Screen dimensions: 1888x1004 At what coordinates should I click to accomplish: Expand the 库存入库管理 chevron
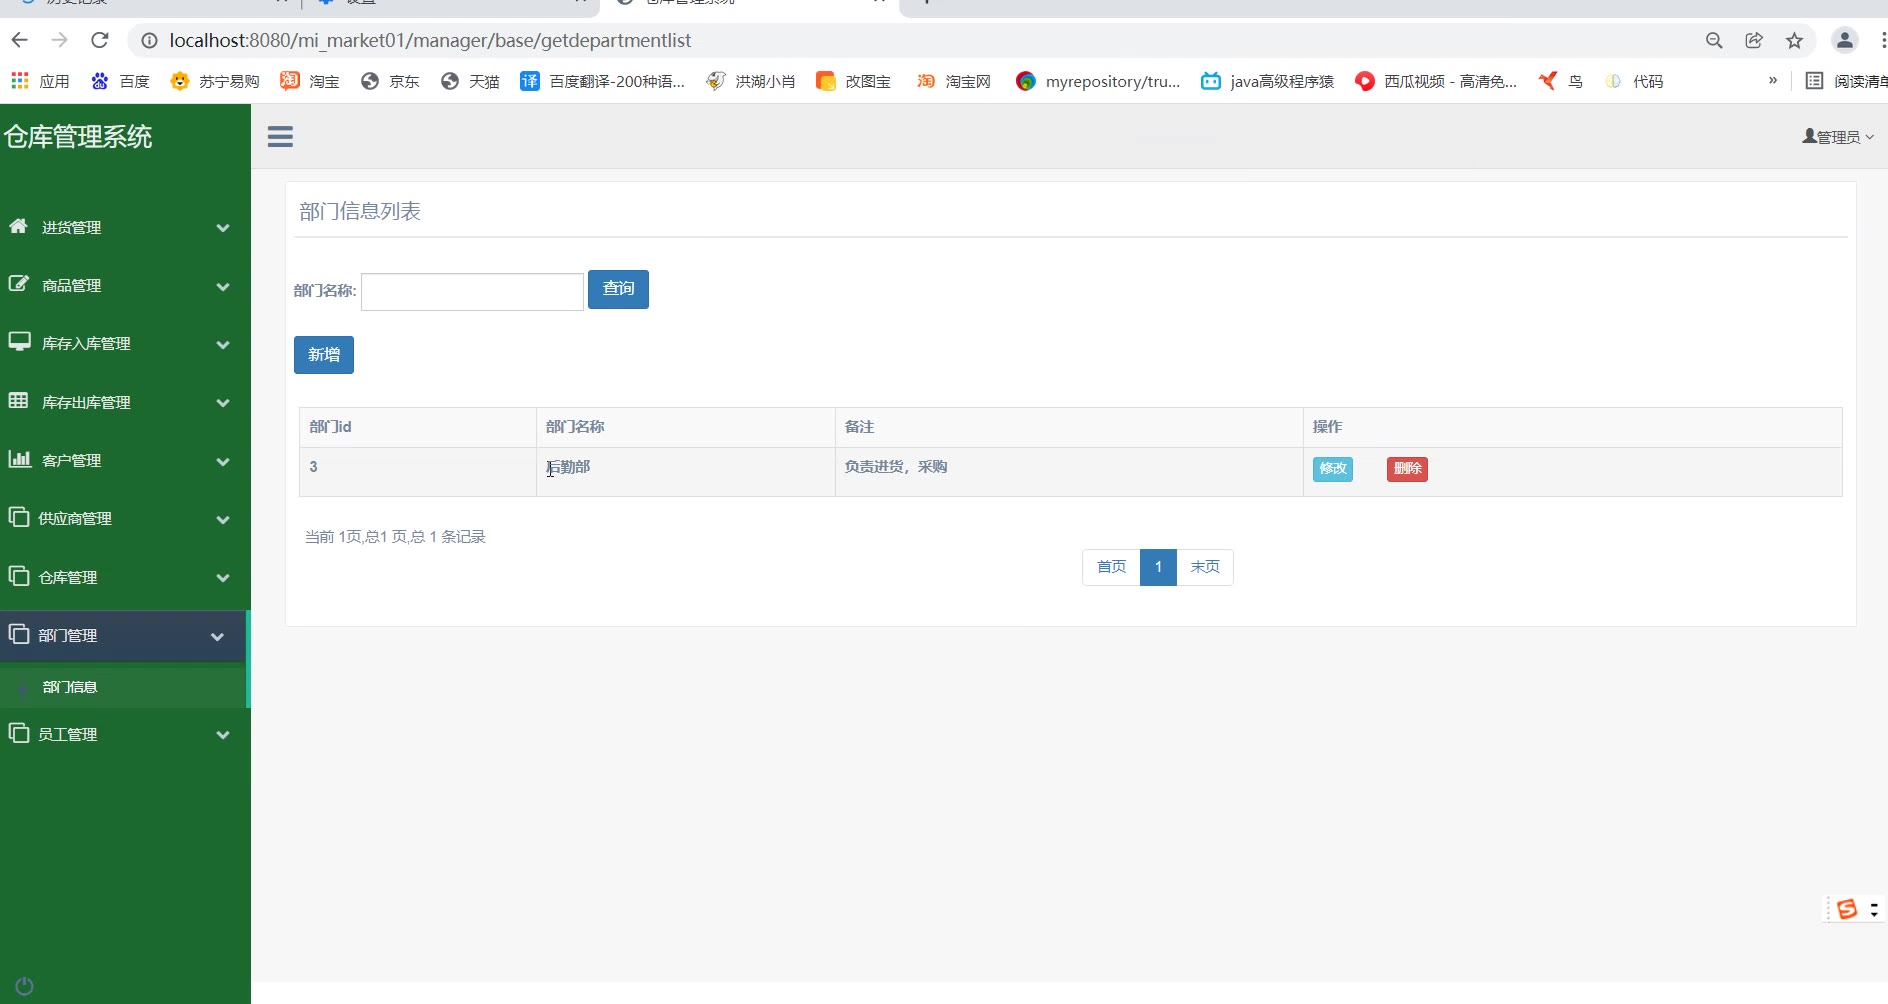point(223,344)
